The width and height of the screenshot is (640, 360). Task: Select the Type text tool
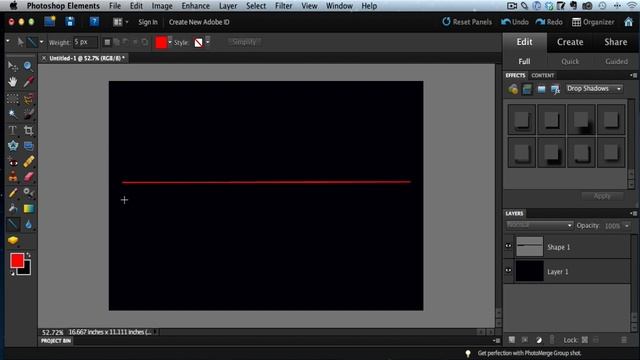(13, 130)
